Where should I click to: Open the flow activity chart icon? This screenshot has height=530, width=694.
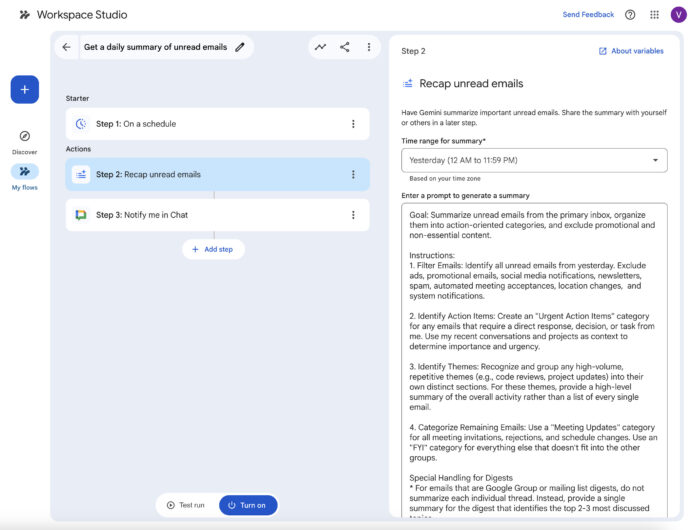(x=320, y=47)
